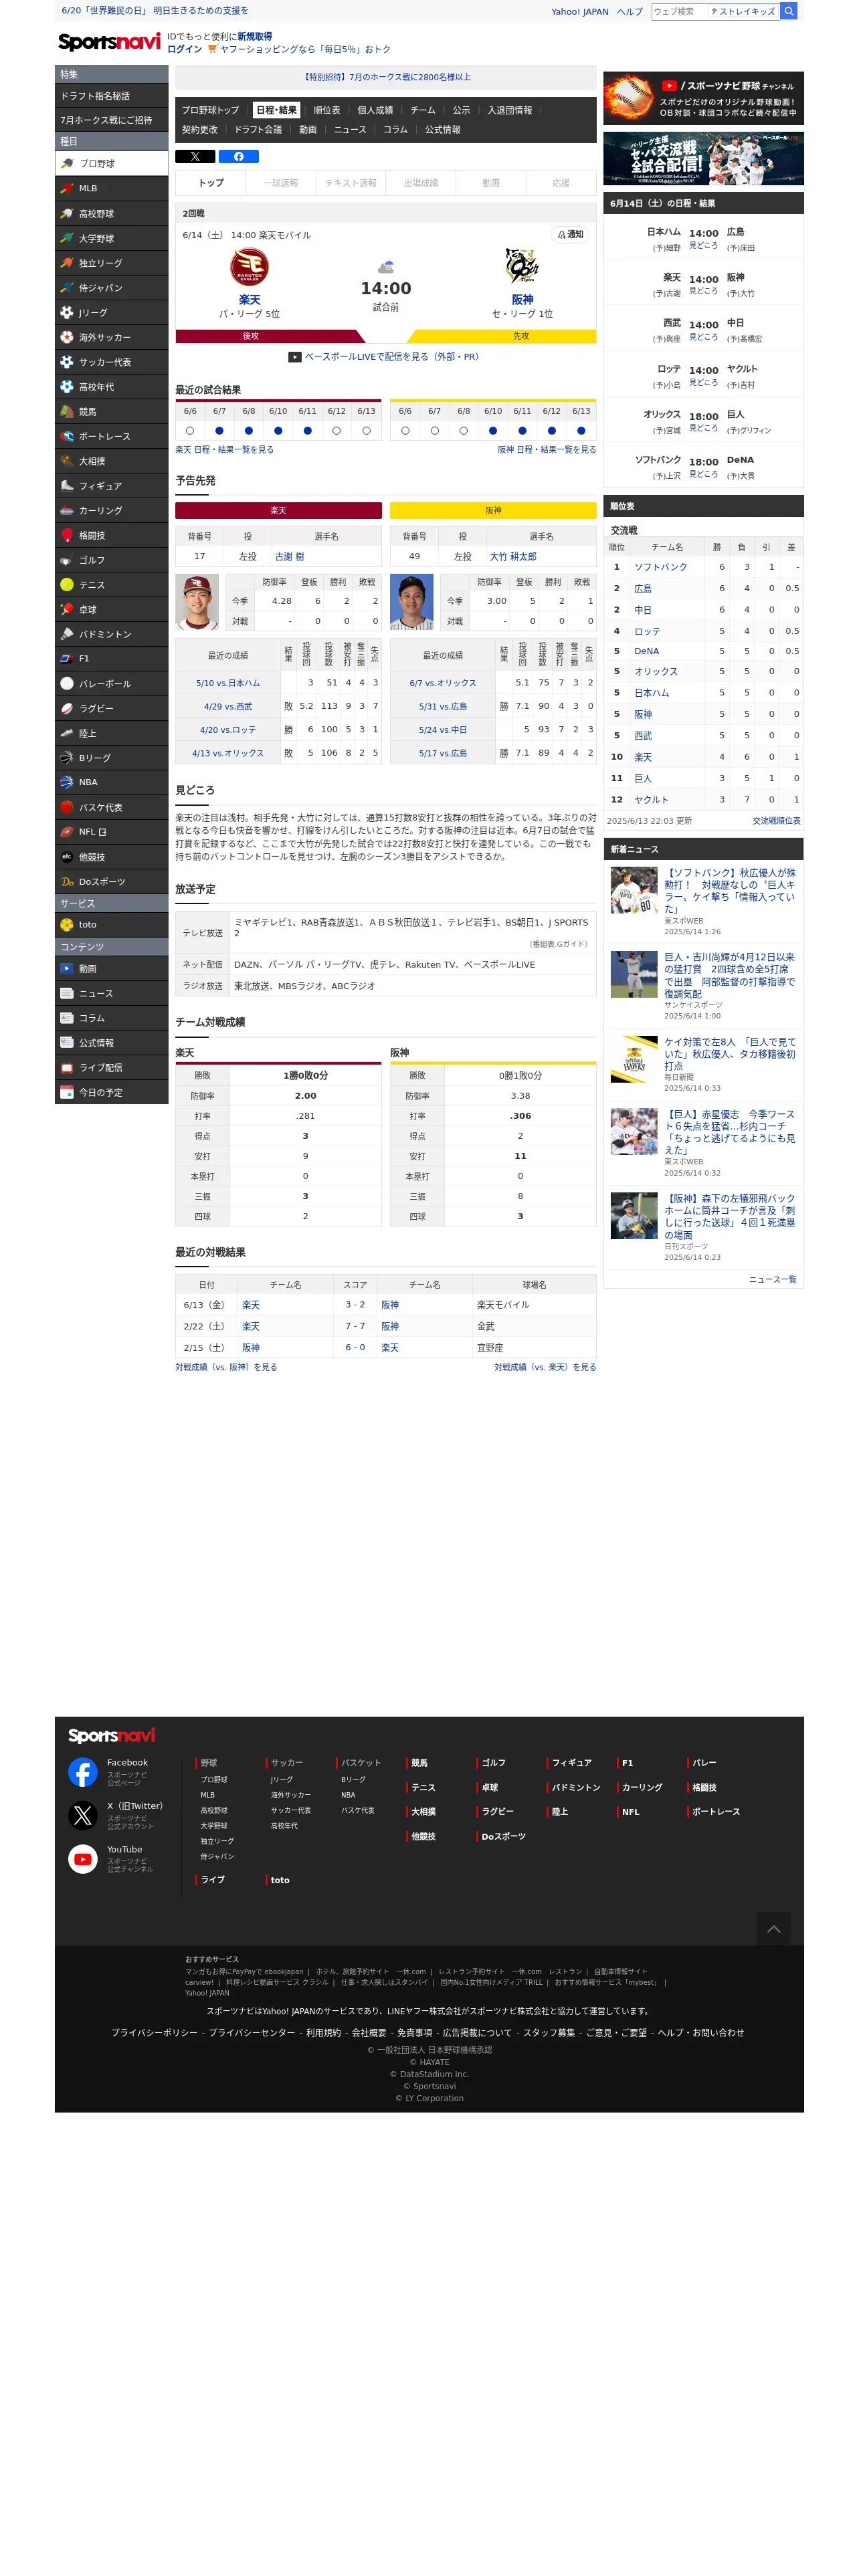Open toto service in sidebar
The image size is (859, 2576).
(x=111, y=925)
